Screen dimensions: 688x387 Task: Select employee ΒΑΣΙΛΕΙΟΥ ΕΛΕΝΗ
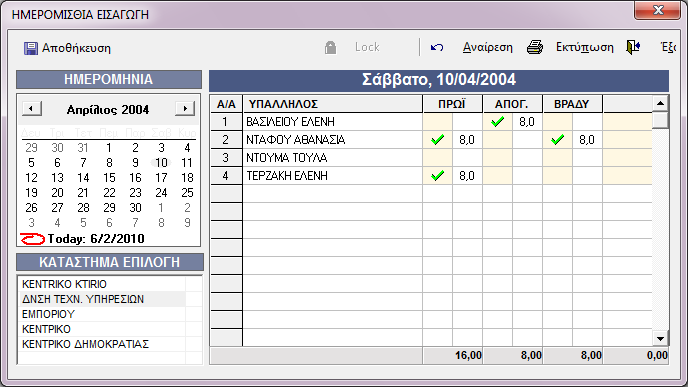point(333,122)
